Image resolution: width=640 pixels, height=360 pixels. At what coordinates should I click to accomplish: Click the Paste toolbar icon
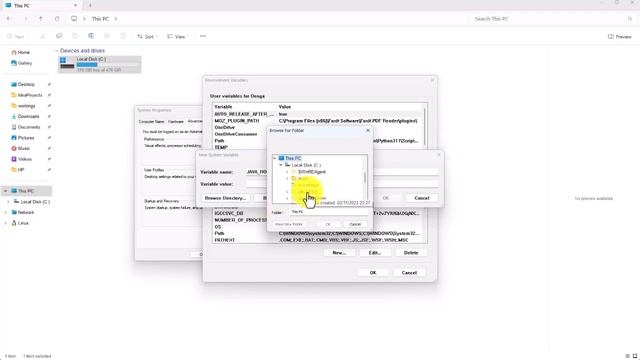point(75,36)
